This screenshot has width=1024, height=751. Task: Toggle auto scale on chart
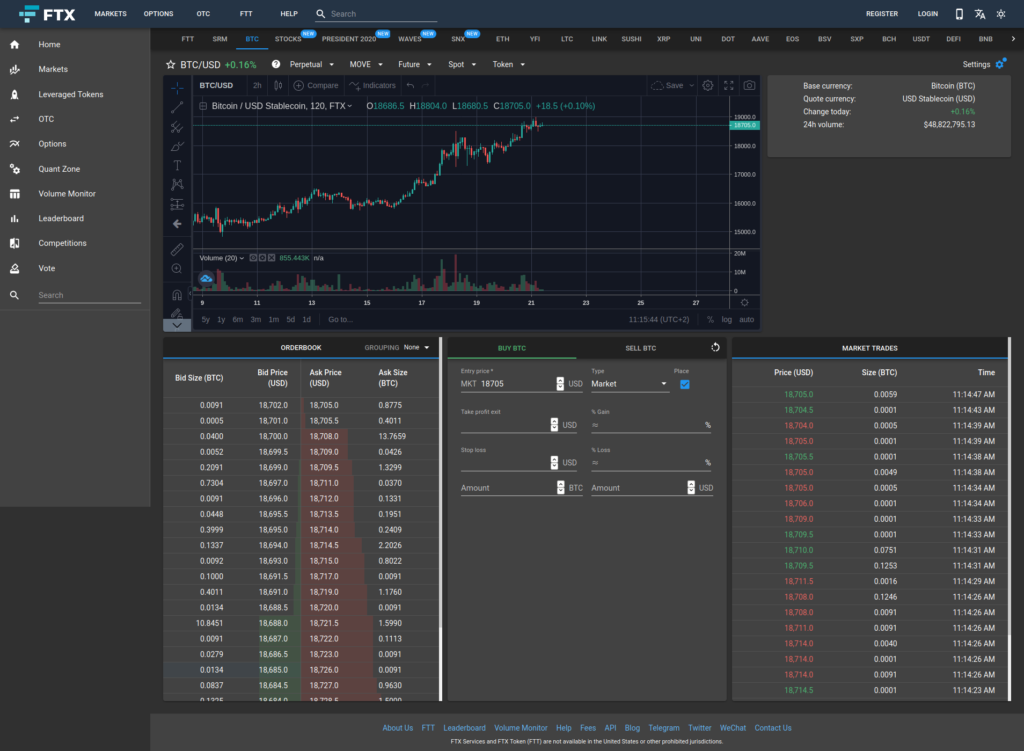(x=746, y=319)
